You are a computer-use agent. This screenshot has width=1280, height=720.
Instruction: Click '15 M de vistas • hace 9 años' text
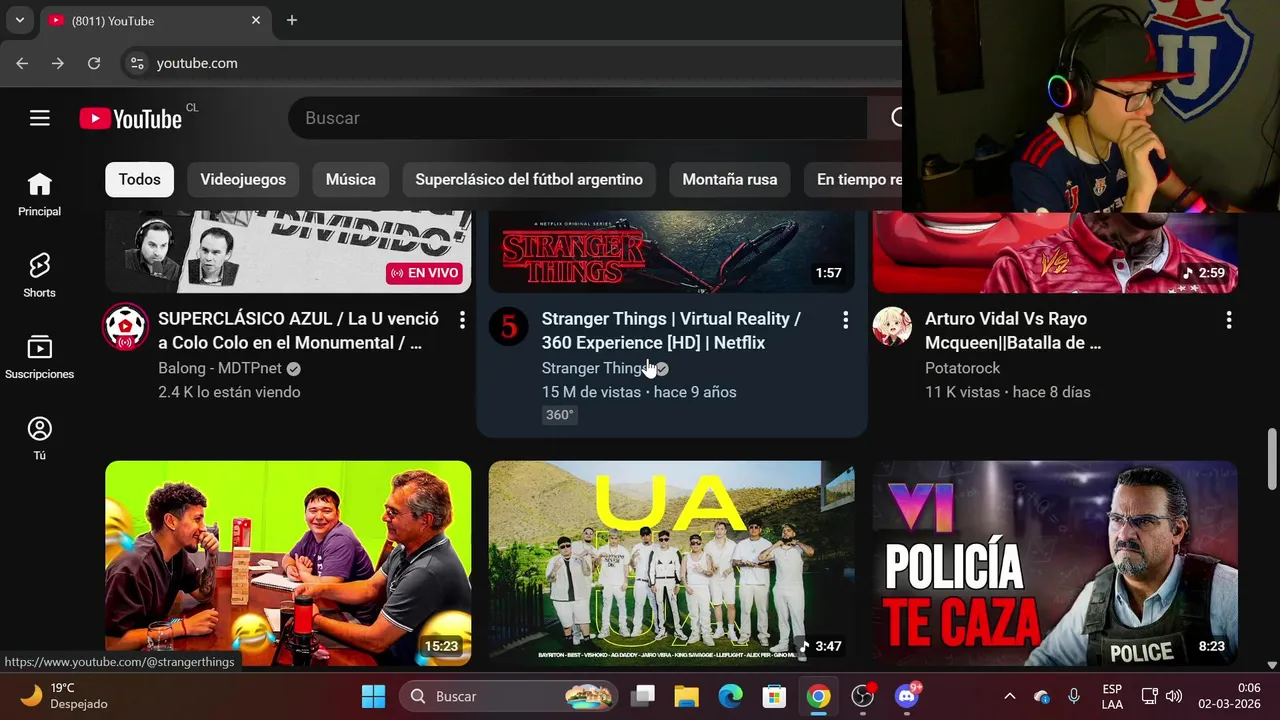point(639,392)
